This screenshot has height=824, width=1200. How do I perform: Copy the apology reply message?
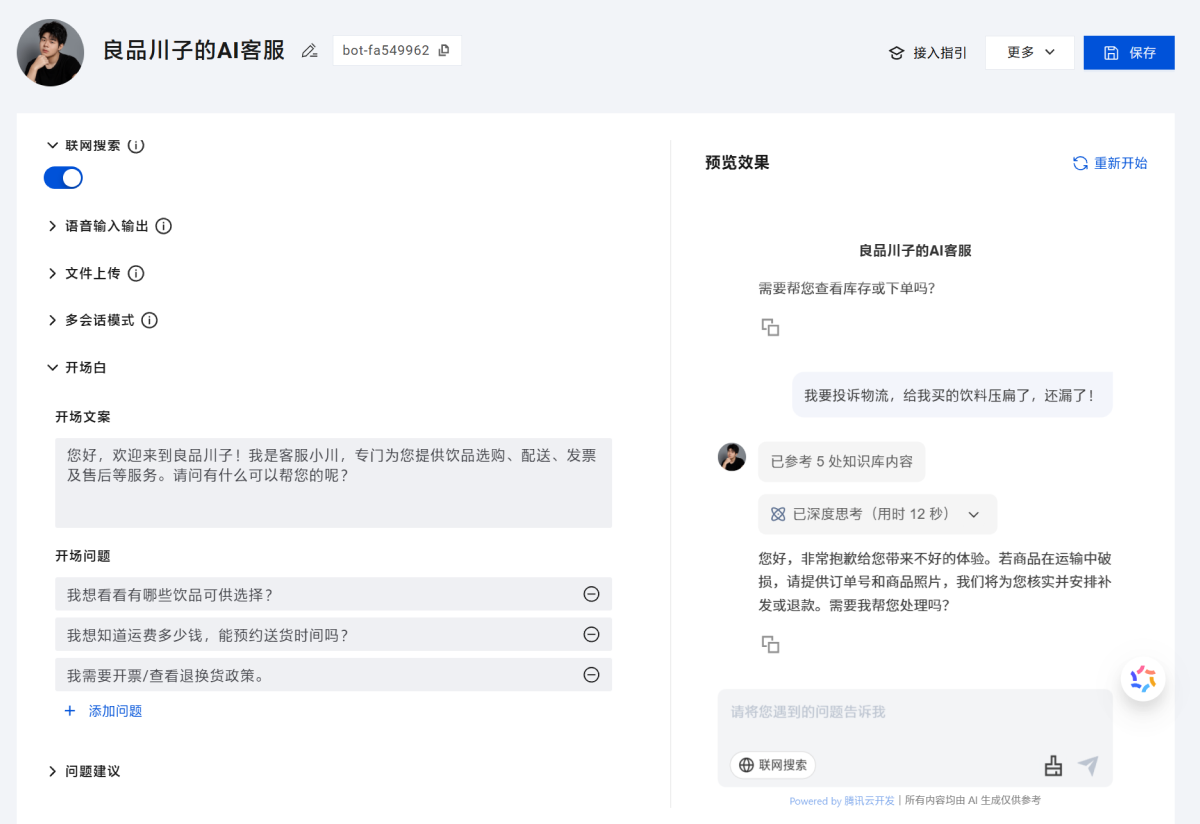770,644
